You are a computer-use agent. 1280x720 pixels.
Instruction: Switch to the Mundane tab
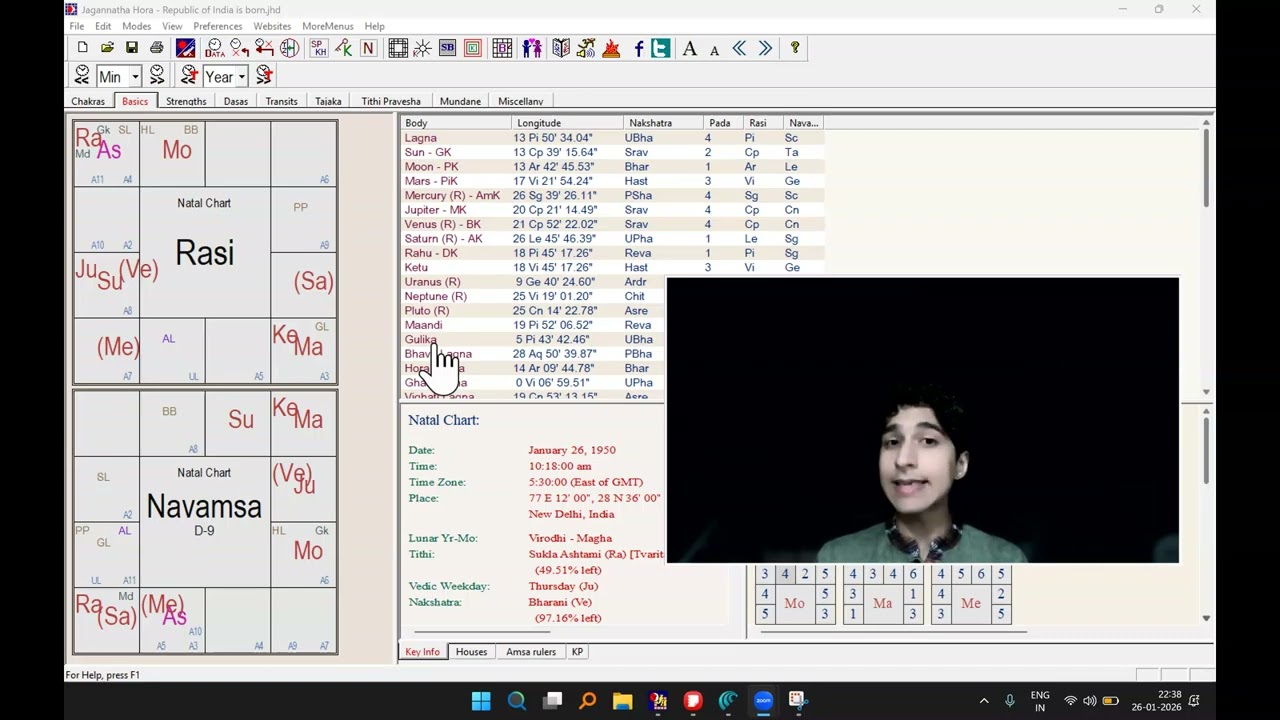point(460,101)
